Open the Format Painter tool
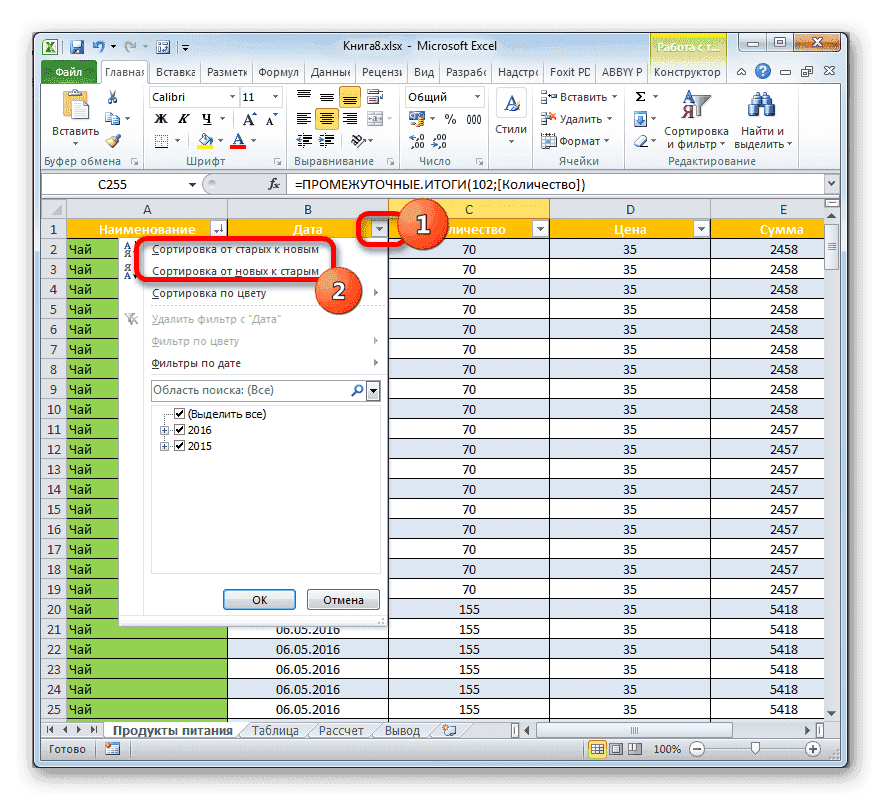This screenshot has height=800, width=882. (113, 140)
